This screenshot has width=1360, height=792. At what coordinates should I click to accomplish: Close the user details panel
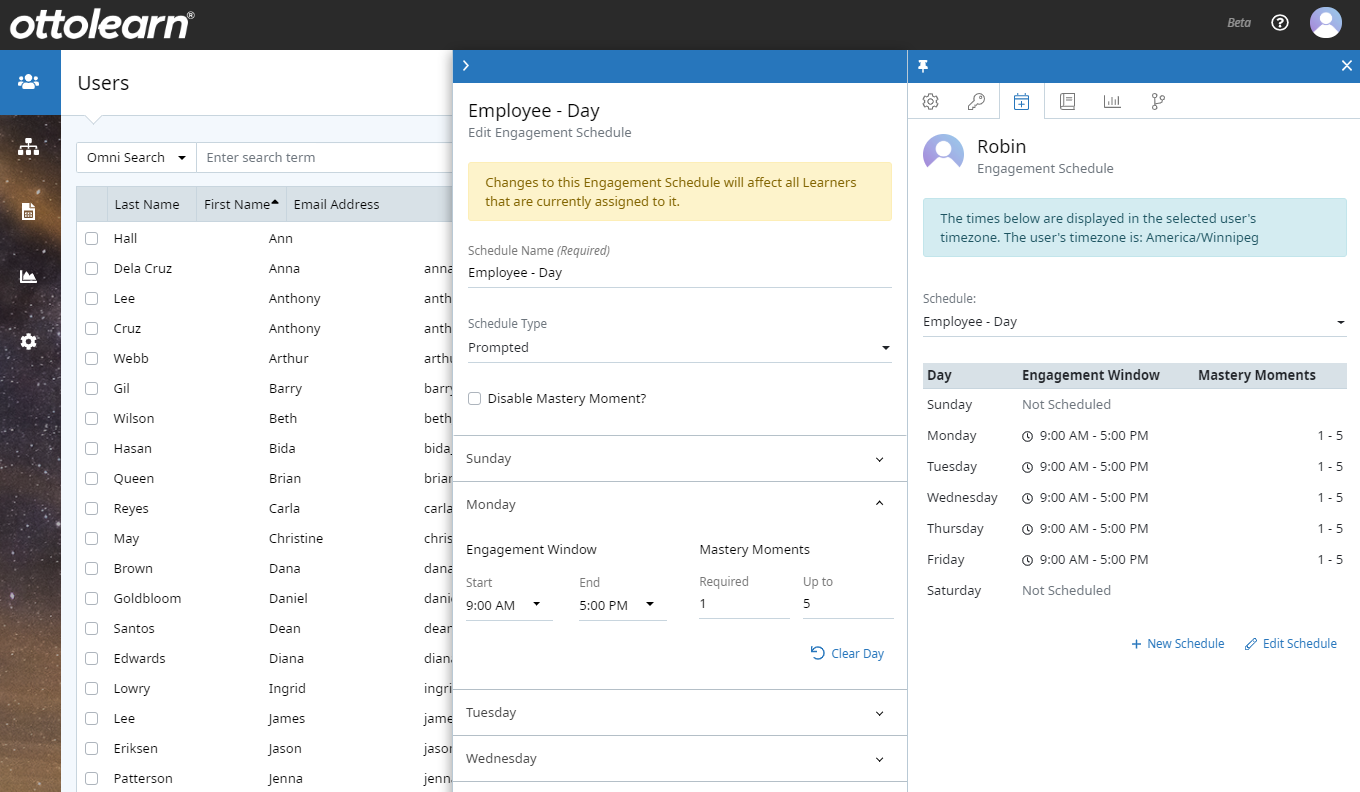tap(1346, 66)
